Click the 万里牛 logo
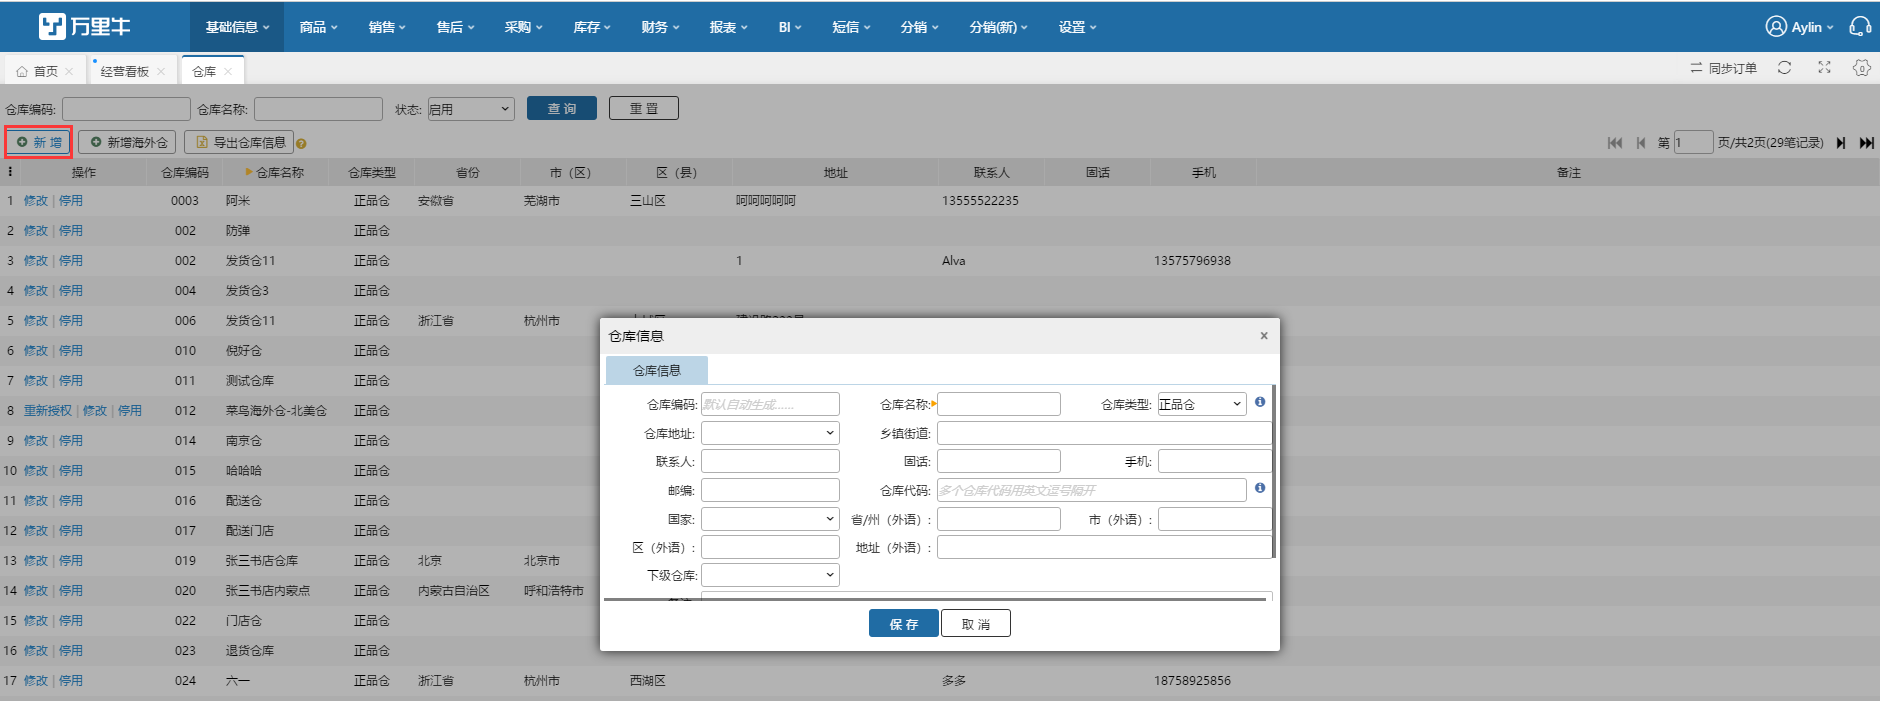The height and width of the screenshot is (701, 1880). point(84,26)
